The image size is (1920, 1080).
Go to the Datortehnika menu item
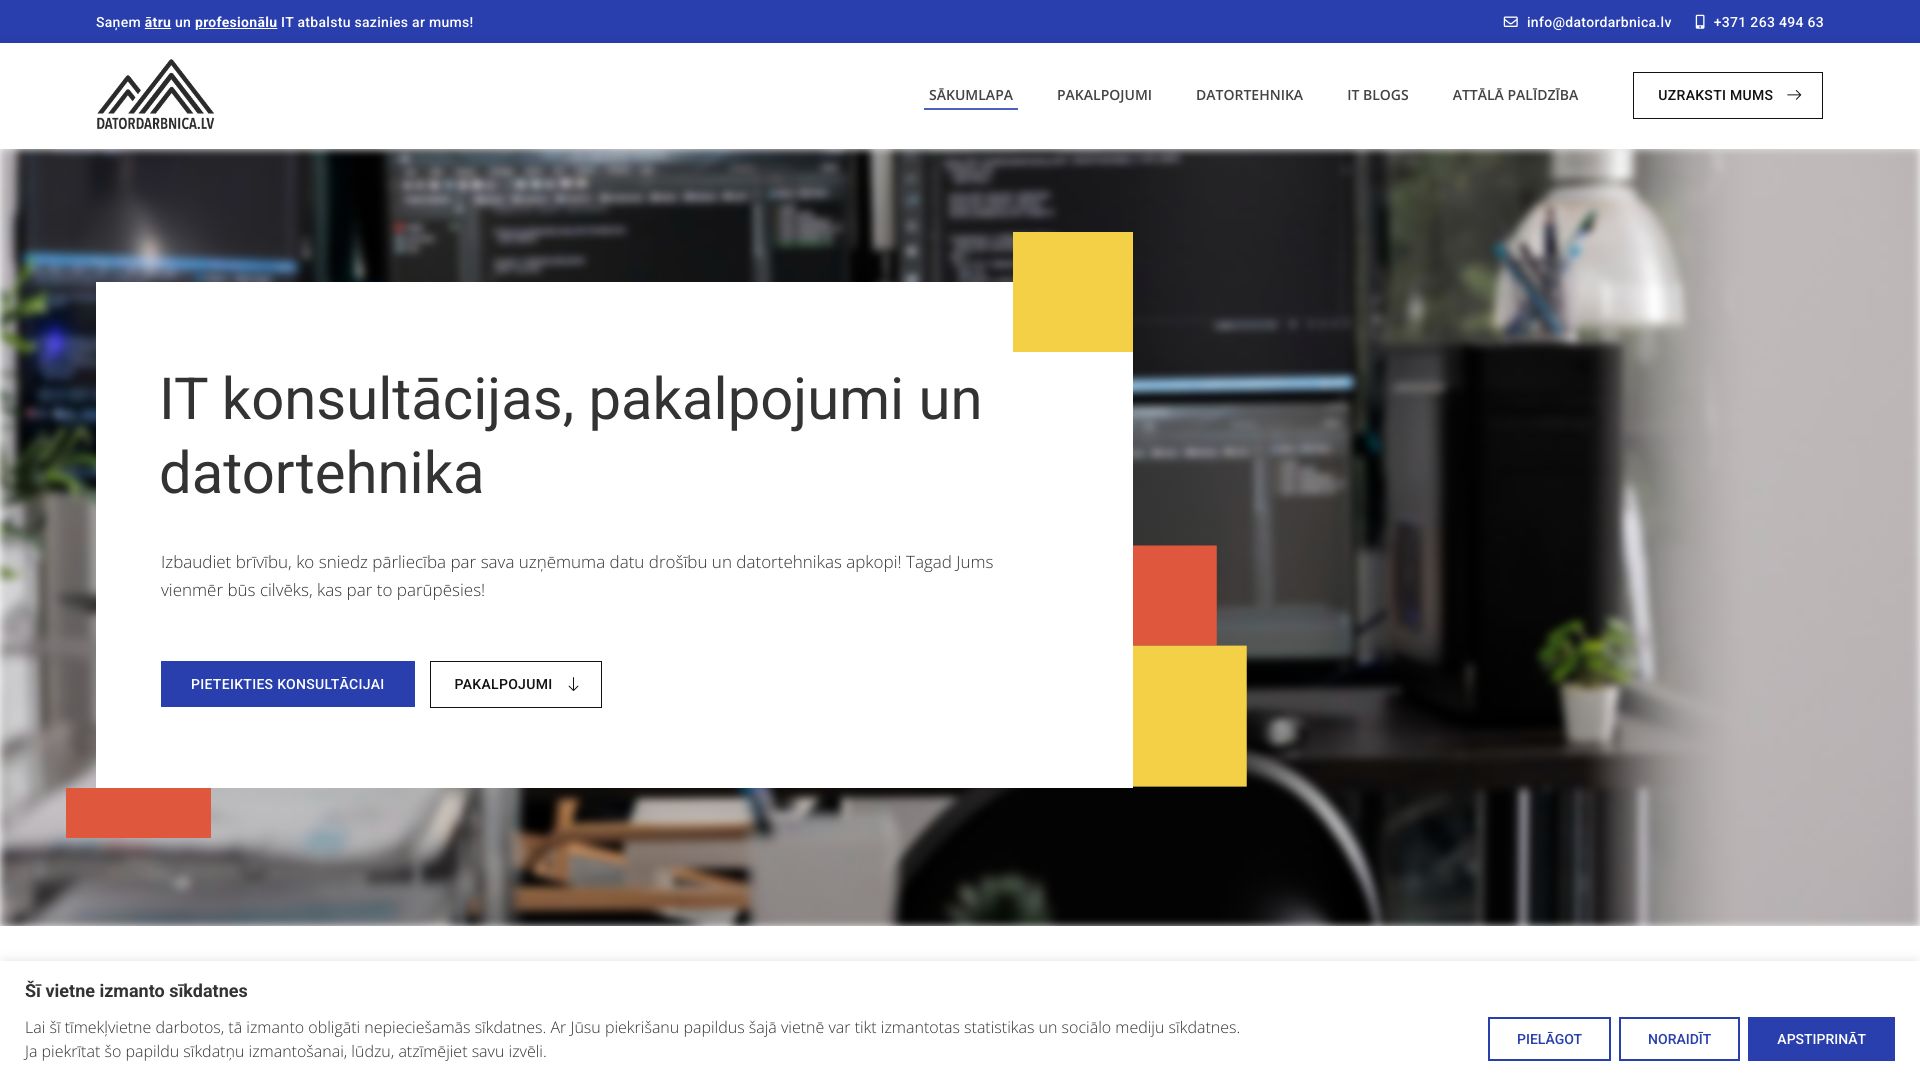click(1249, 95)
